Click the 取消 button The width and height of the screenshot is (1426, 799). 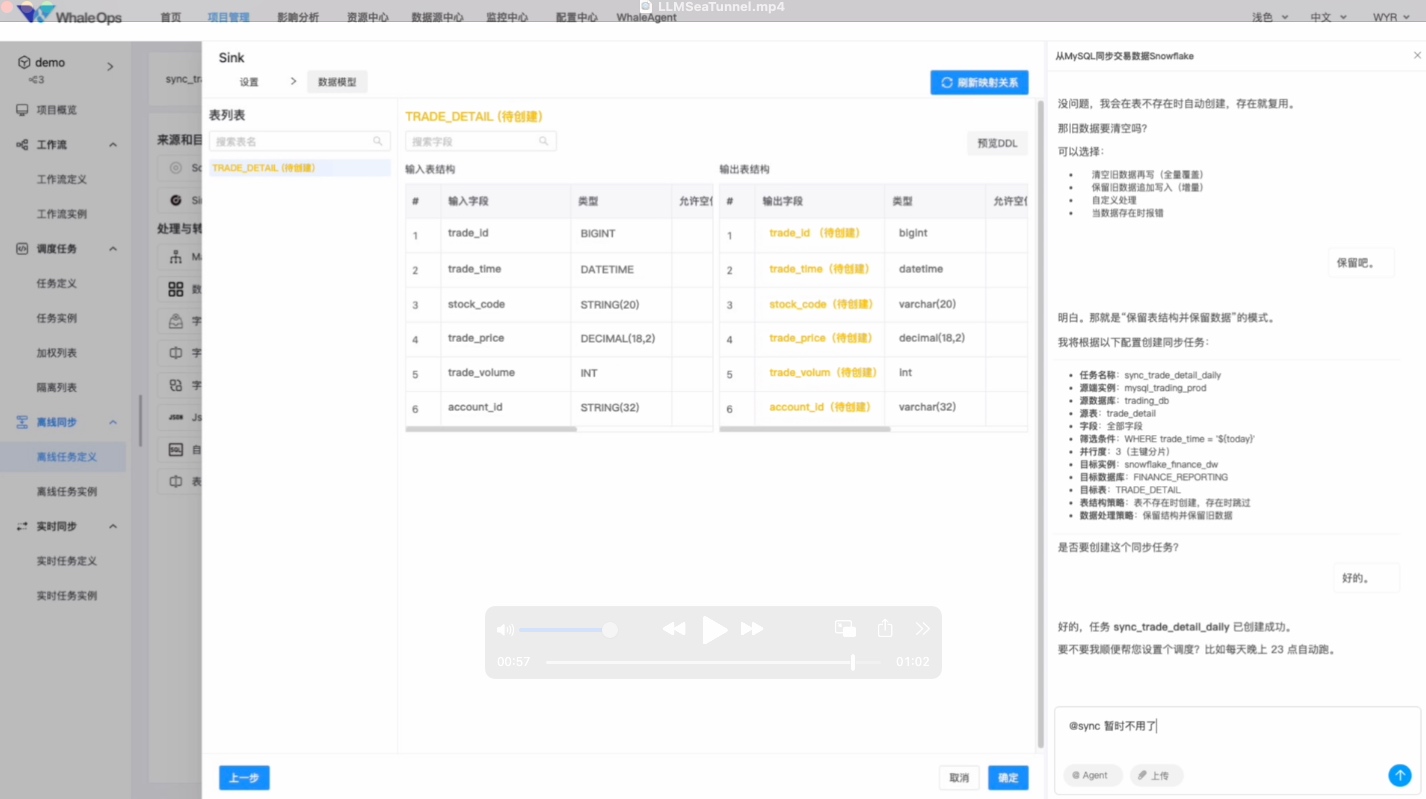[x=959, y=778]
